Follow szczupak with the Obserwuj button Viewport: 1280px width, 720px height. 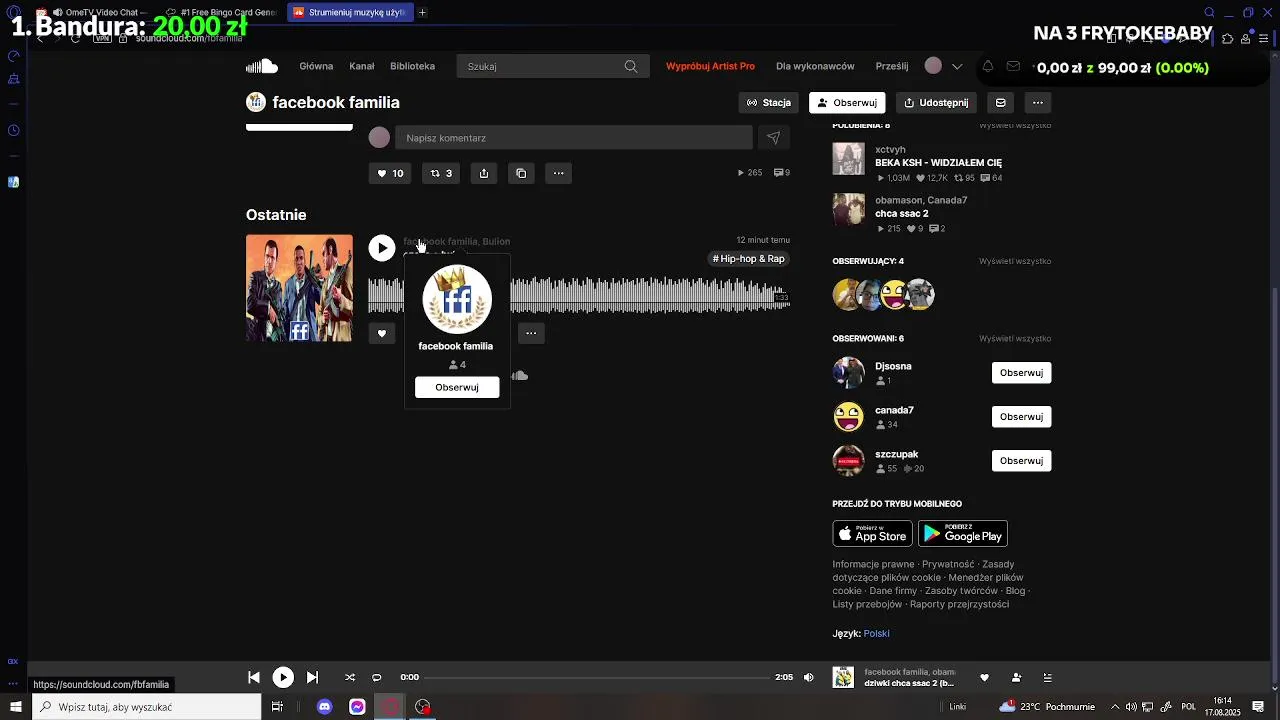click(1021, 461)
